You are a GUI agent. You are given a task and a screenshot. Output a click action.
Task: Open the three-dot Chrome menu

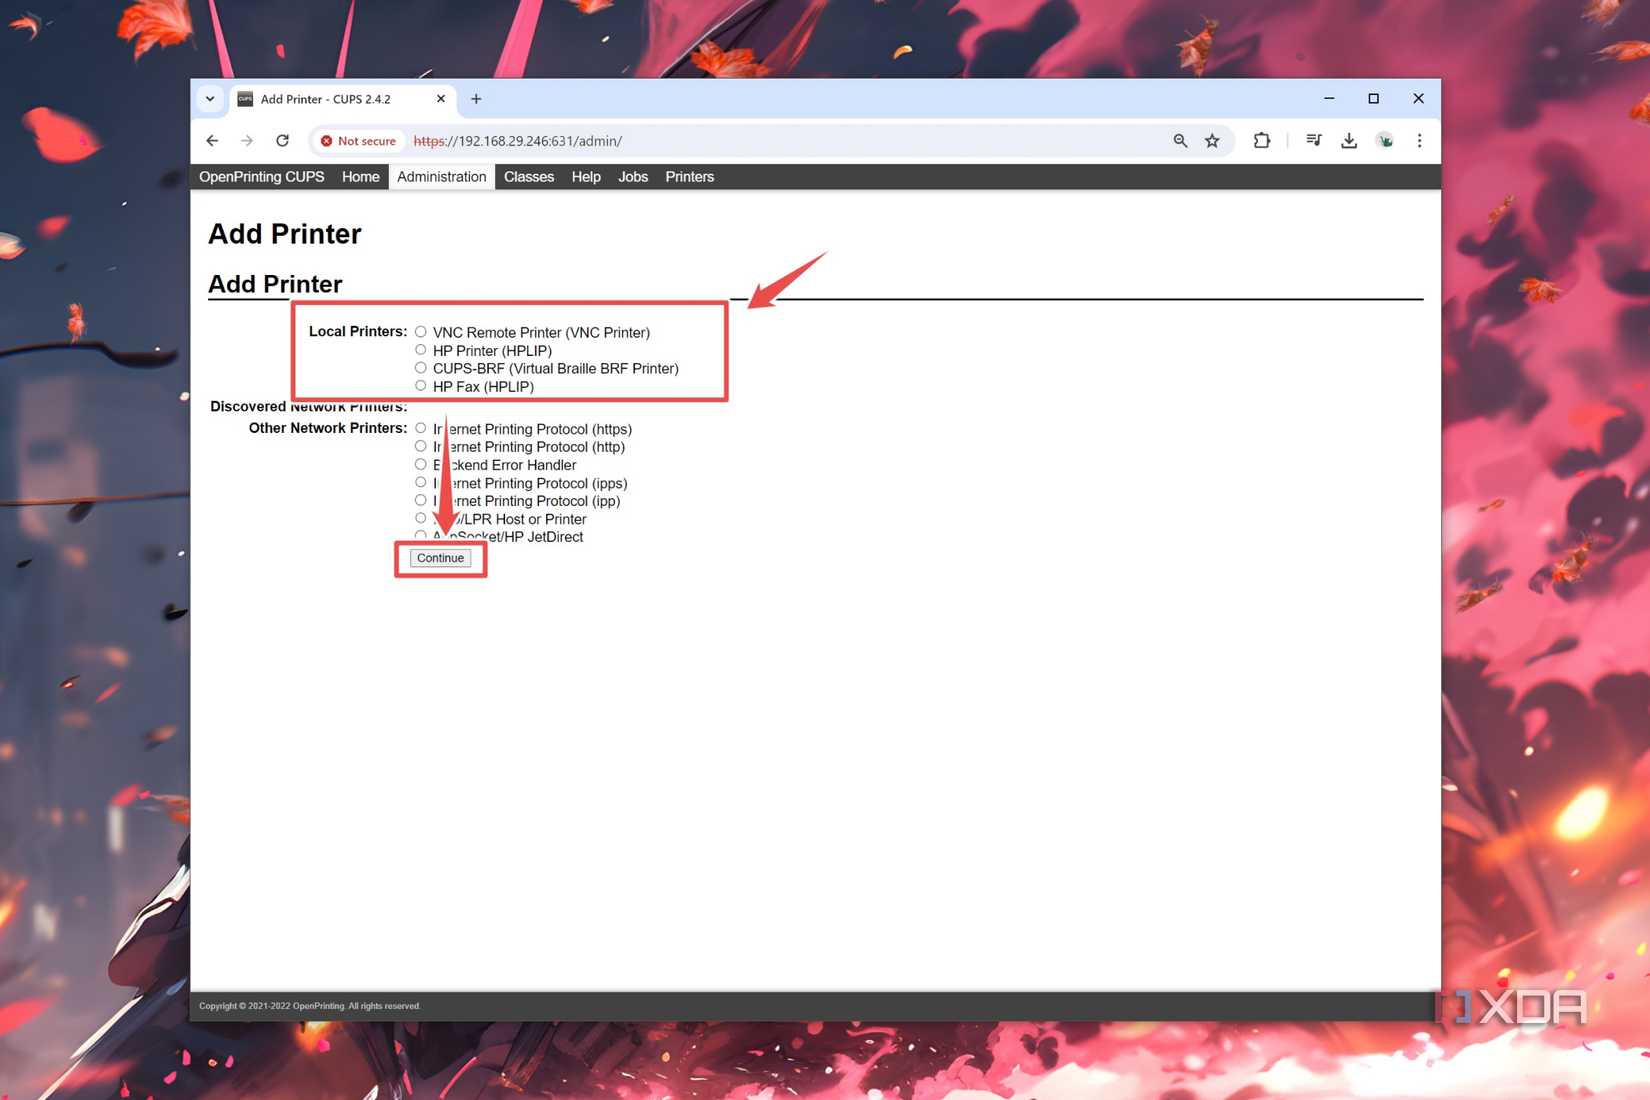click(1419, 140)
